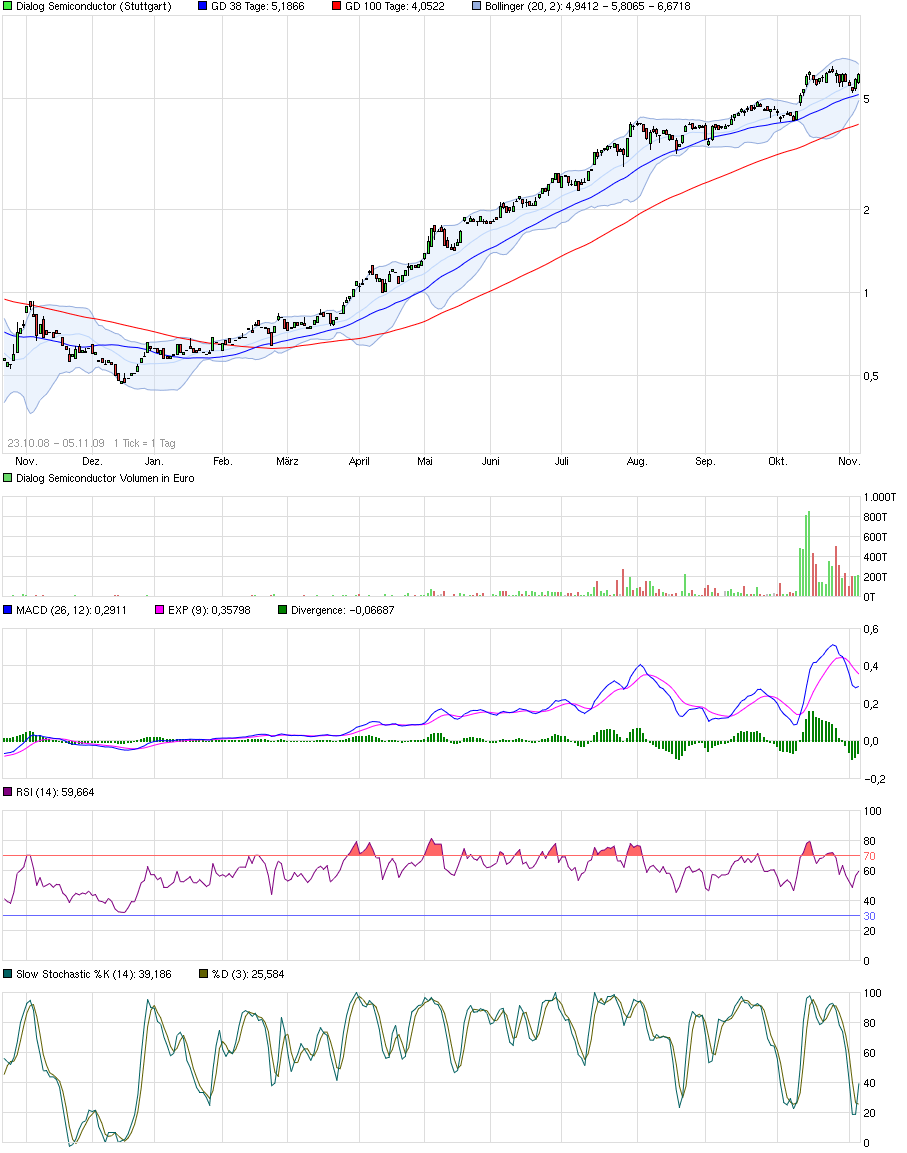This screenshot has width=907, height=1153.
Task: Click the red 70 RSI threshold label
Action: click(869, 856)
